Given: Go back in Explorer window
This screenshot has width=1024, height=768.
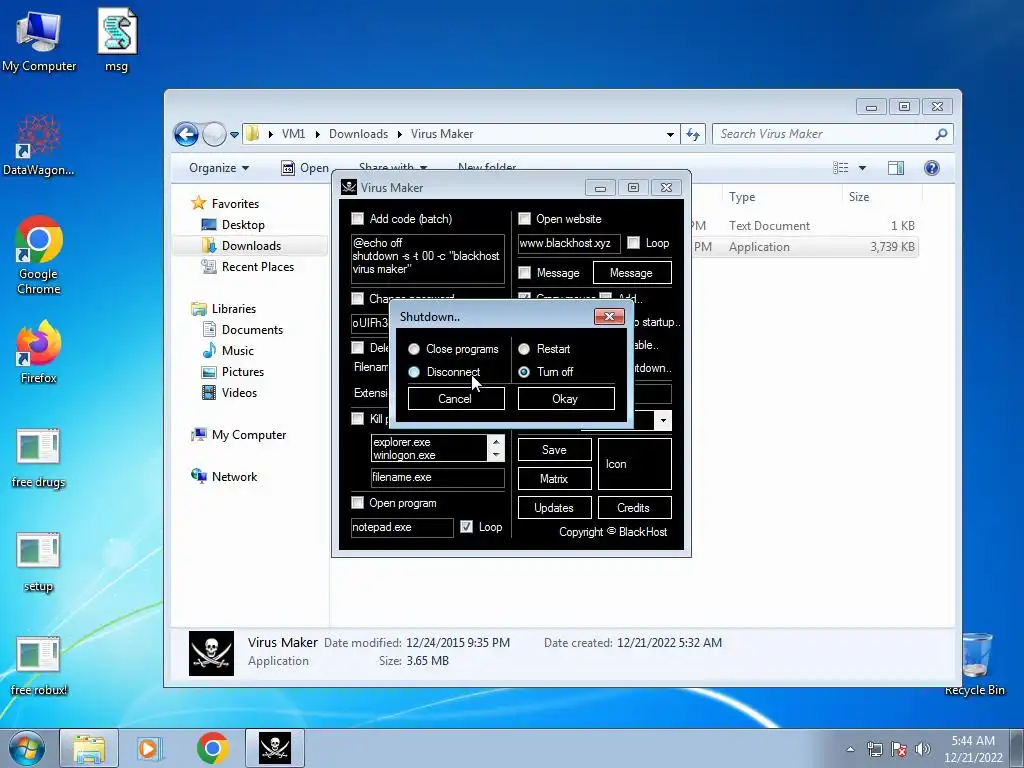Looking at the screenshot, I should click(x=186, y=135).
